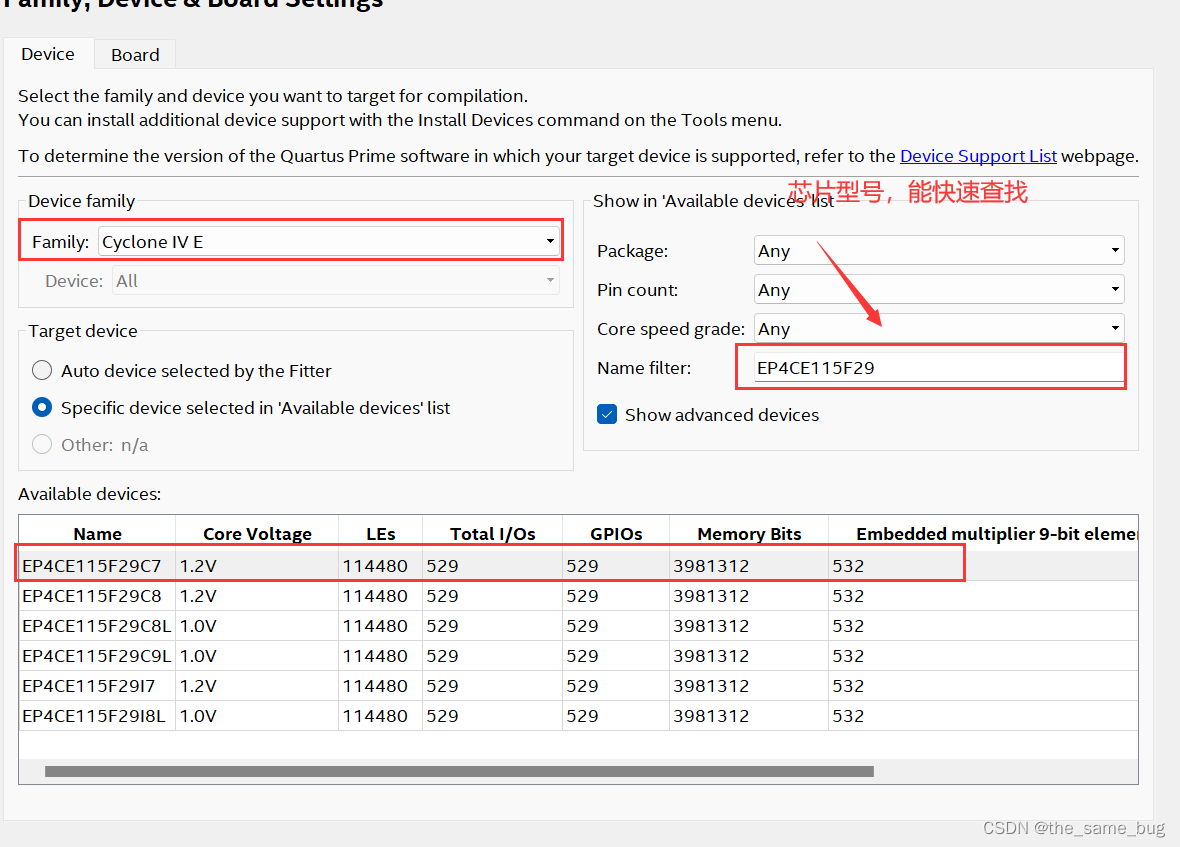This screenshot has width=1180, height=847.
Task: Click the Name filter input field
Action: [938, 368]
